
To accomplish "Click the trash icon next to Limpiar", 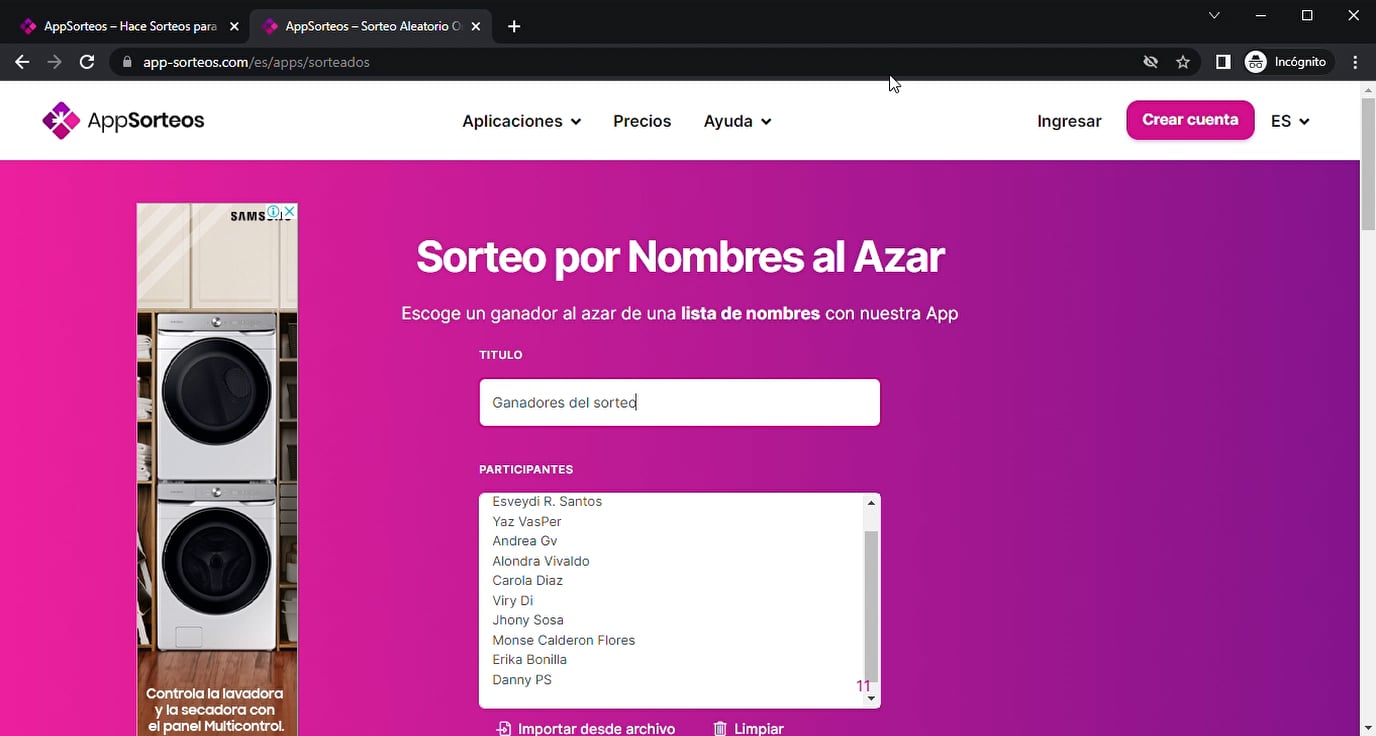I will point(720,729).
